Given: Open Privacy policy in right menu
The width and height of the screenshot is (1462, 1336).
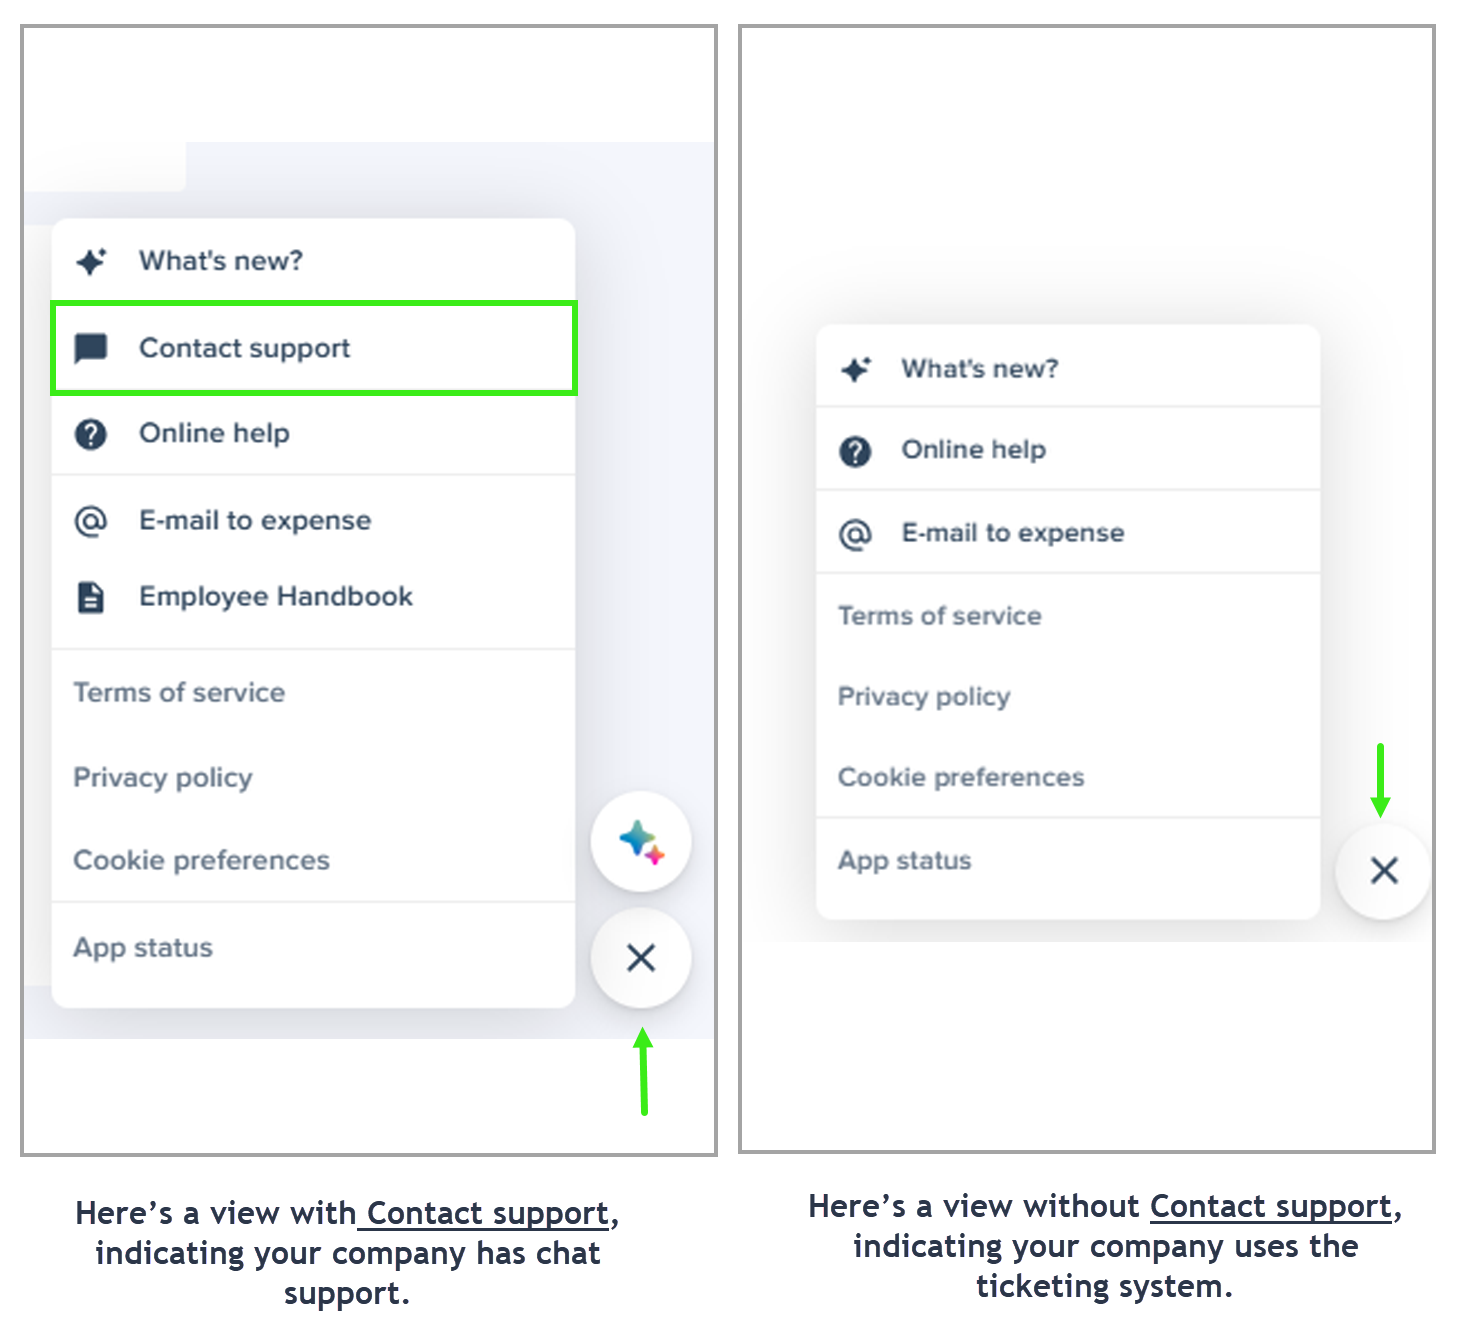Looking at the screenshot, I should coord(924,697).
